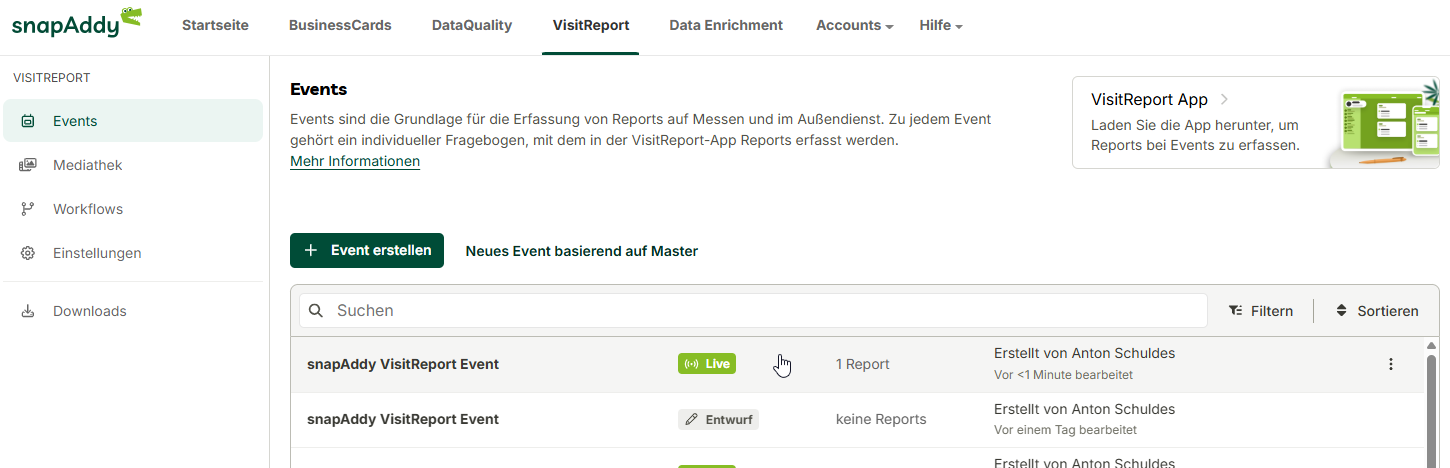Click the Einstellungen gear icon
This screenshot has height=468, width=1450.
pos(28,253)
